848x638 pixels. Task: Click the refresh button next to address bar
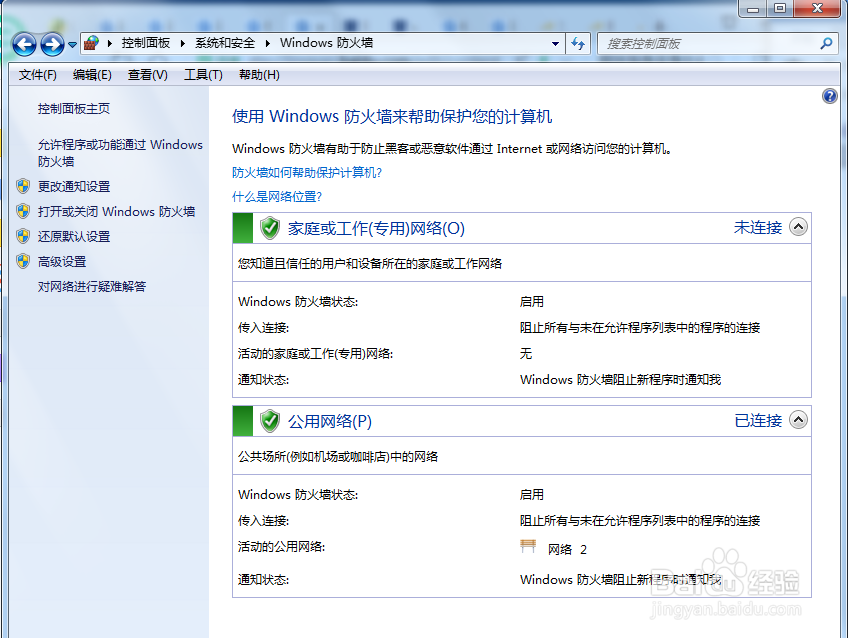[x=578, y=44]
